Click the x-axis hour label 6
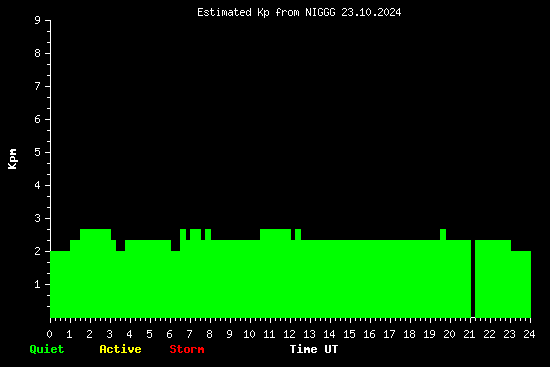 [x=169, y=334]
